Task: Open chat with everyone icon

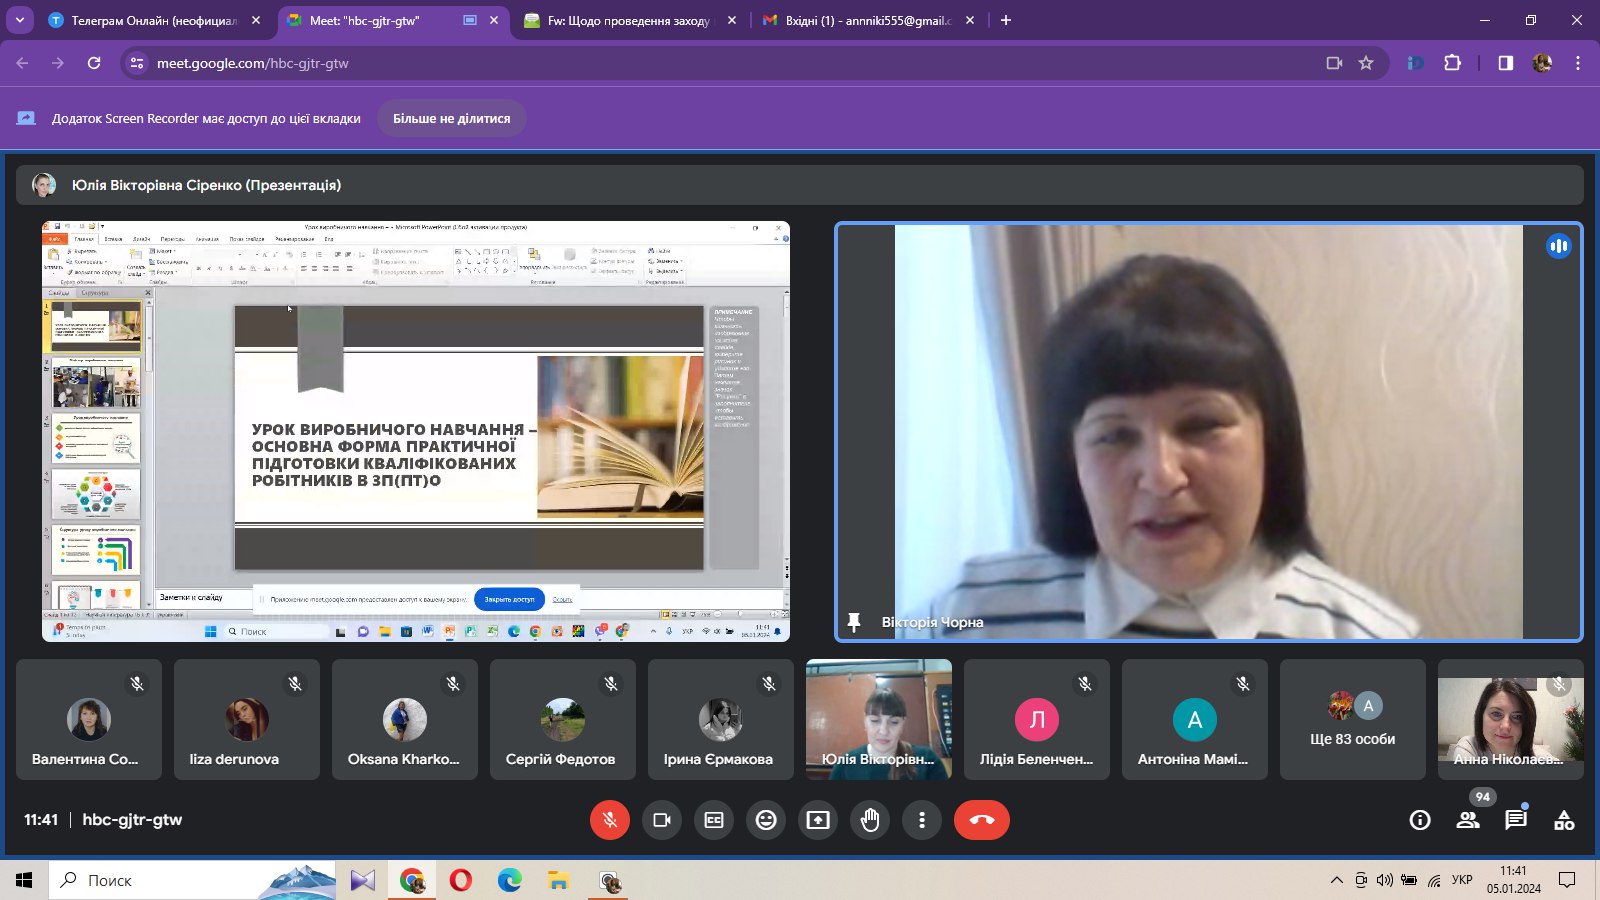Action: click(1516, 820)
